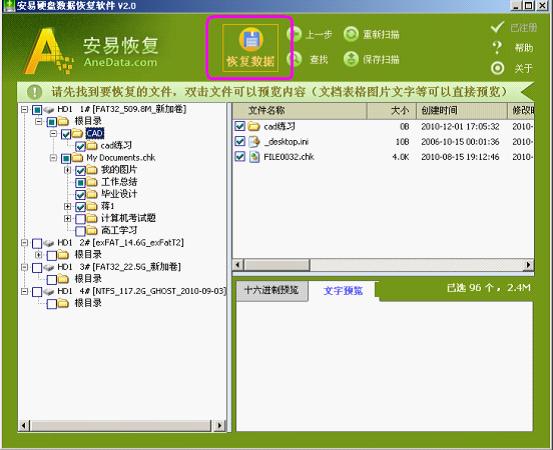Collapse the HD1 2# exFAT drive node
Screen dimensions: 553x450
click(x=24, y=243)
